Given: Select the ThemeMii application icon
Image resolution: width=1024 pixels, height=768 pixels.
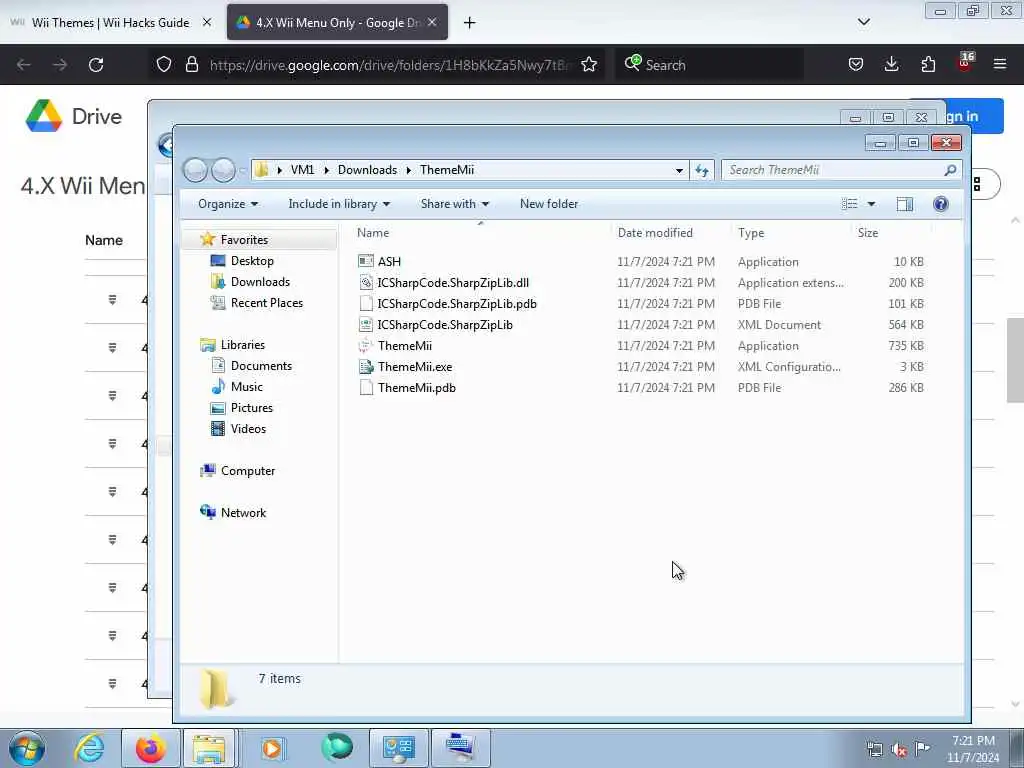Looking at the screenshot, I should pyautogui.click(x=365, y=345).
